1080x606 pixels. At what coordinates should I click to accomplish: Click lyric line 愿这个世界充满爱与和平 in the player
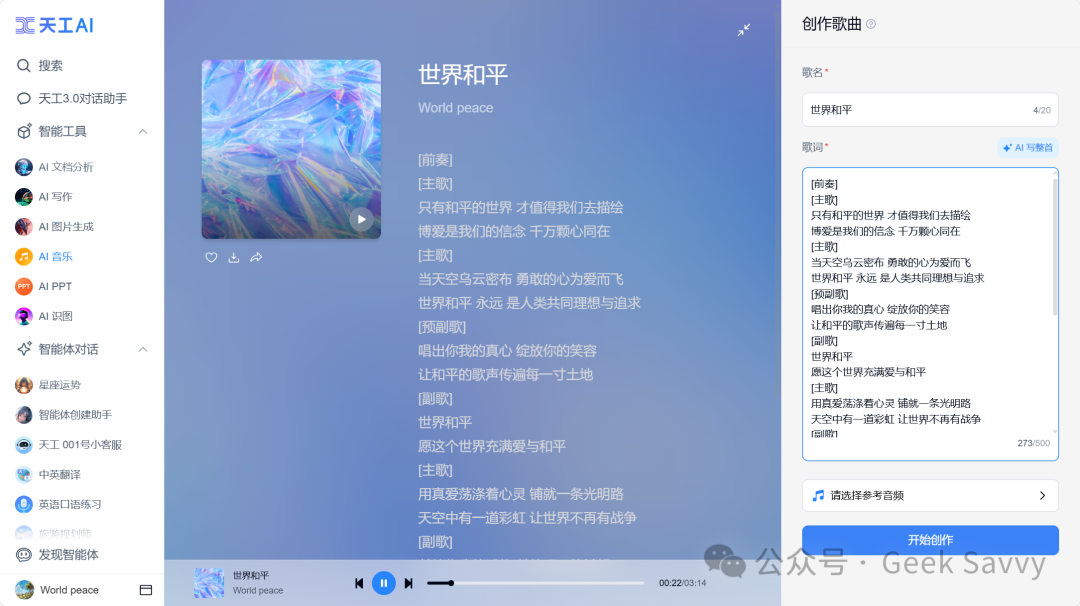(x=492, y=446)
